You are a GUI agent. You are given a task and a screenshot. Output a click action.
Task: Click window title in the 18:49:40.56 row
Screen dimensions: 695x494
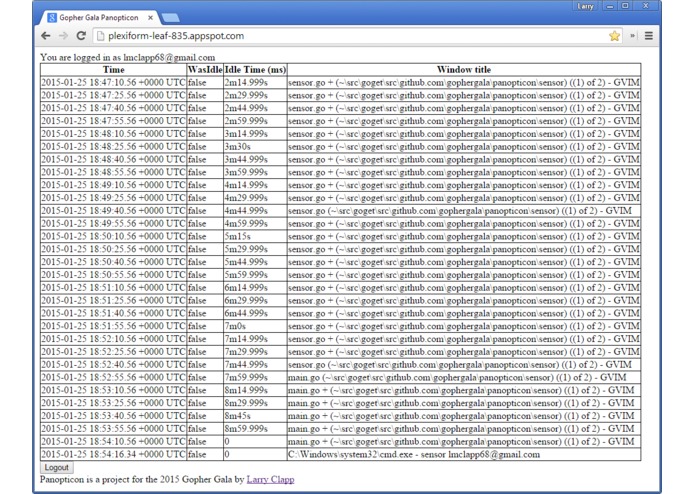pyautogui.click(x=464, y=211)
